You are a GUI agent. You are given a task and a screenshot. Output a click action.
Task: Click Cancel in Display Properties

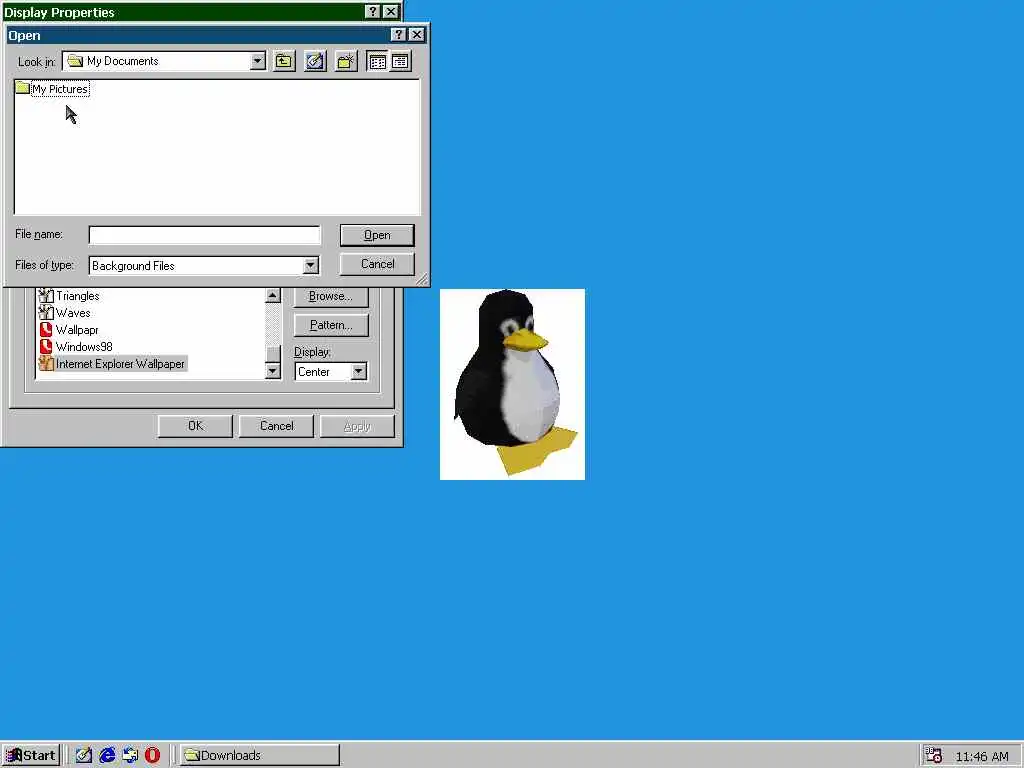(x=276, y=426)
